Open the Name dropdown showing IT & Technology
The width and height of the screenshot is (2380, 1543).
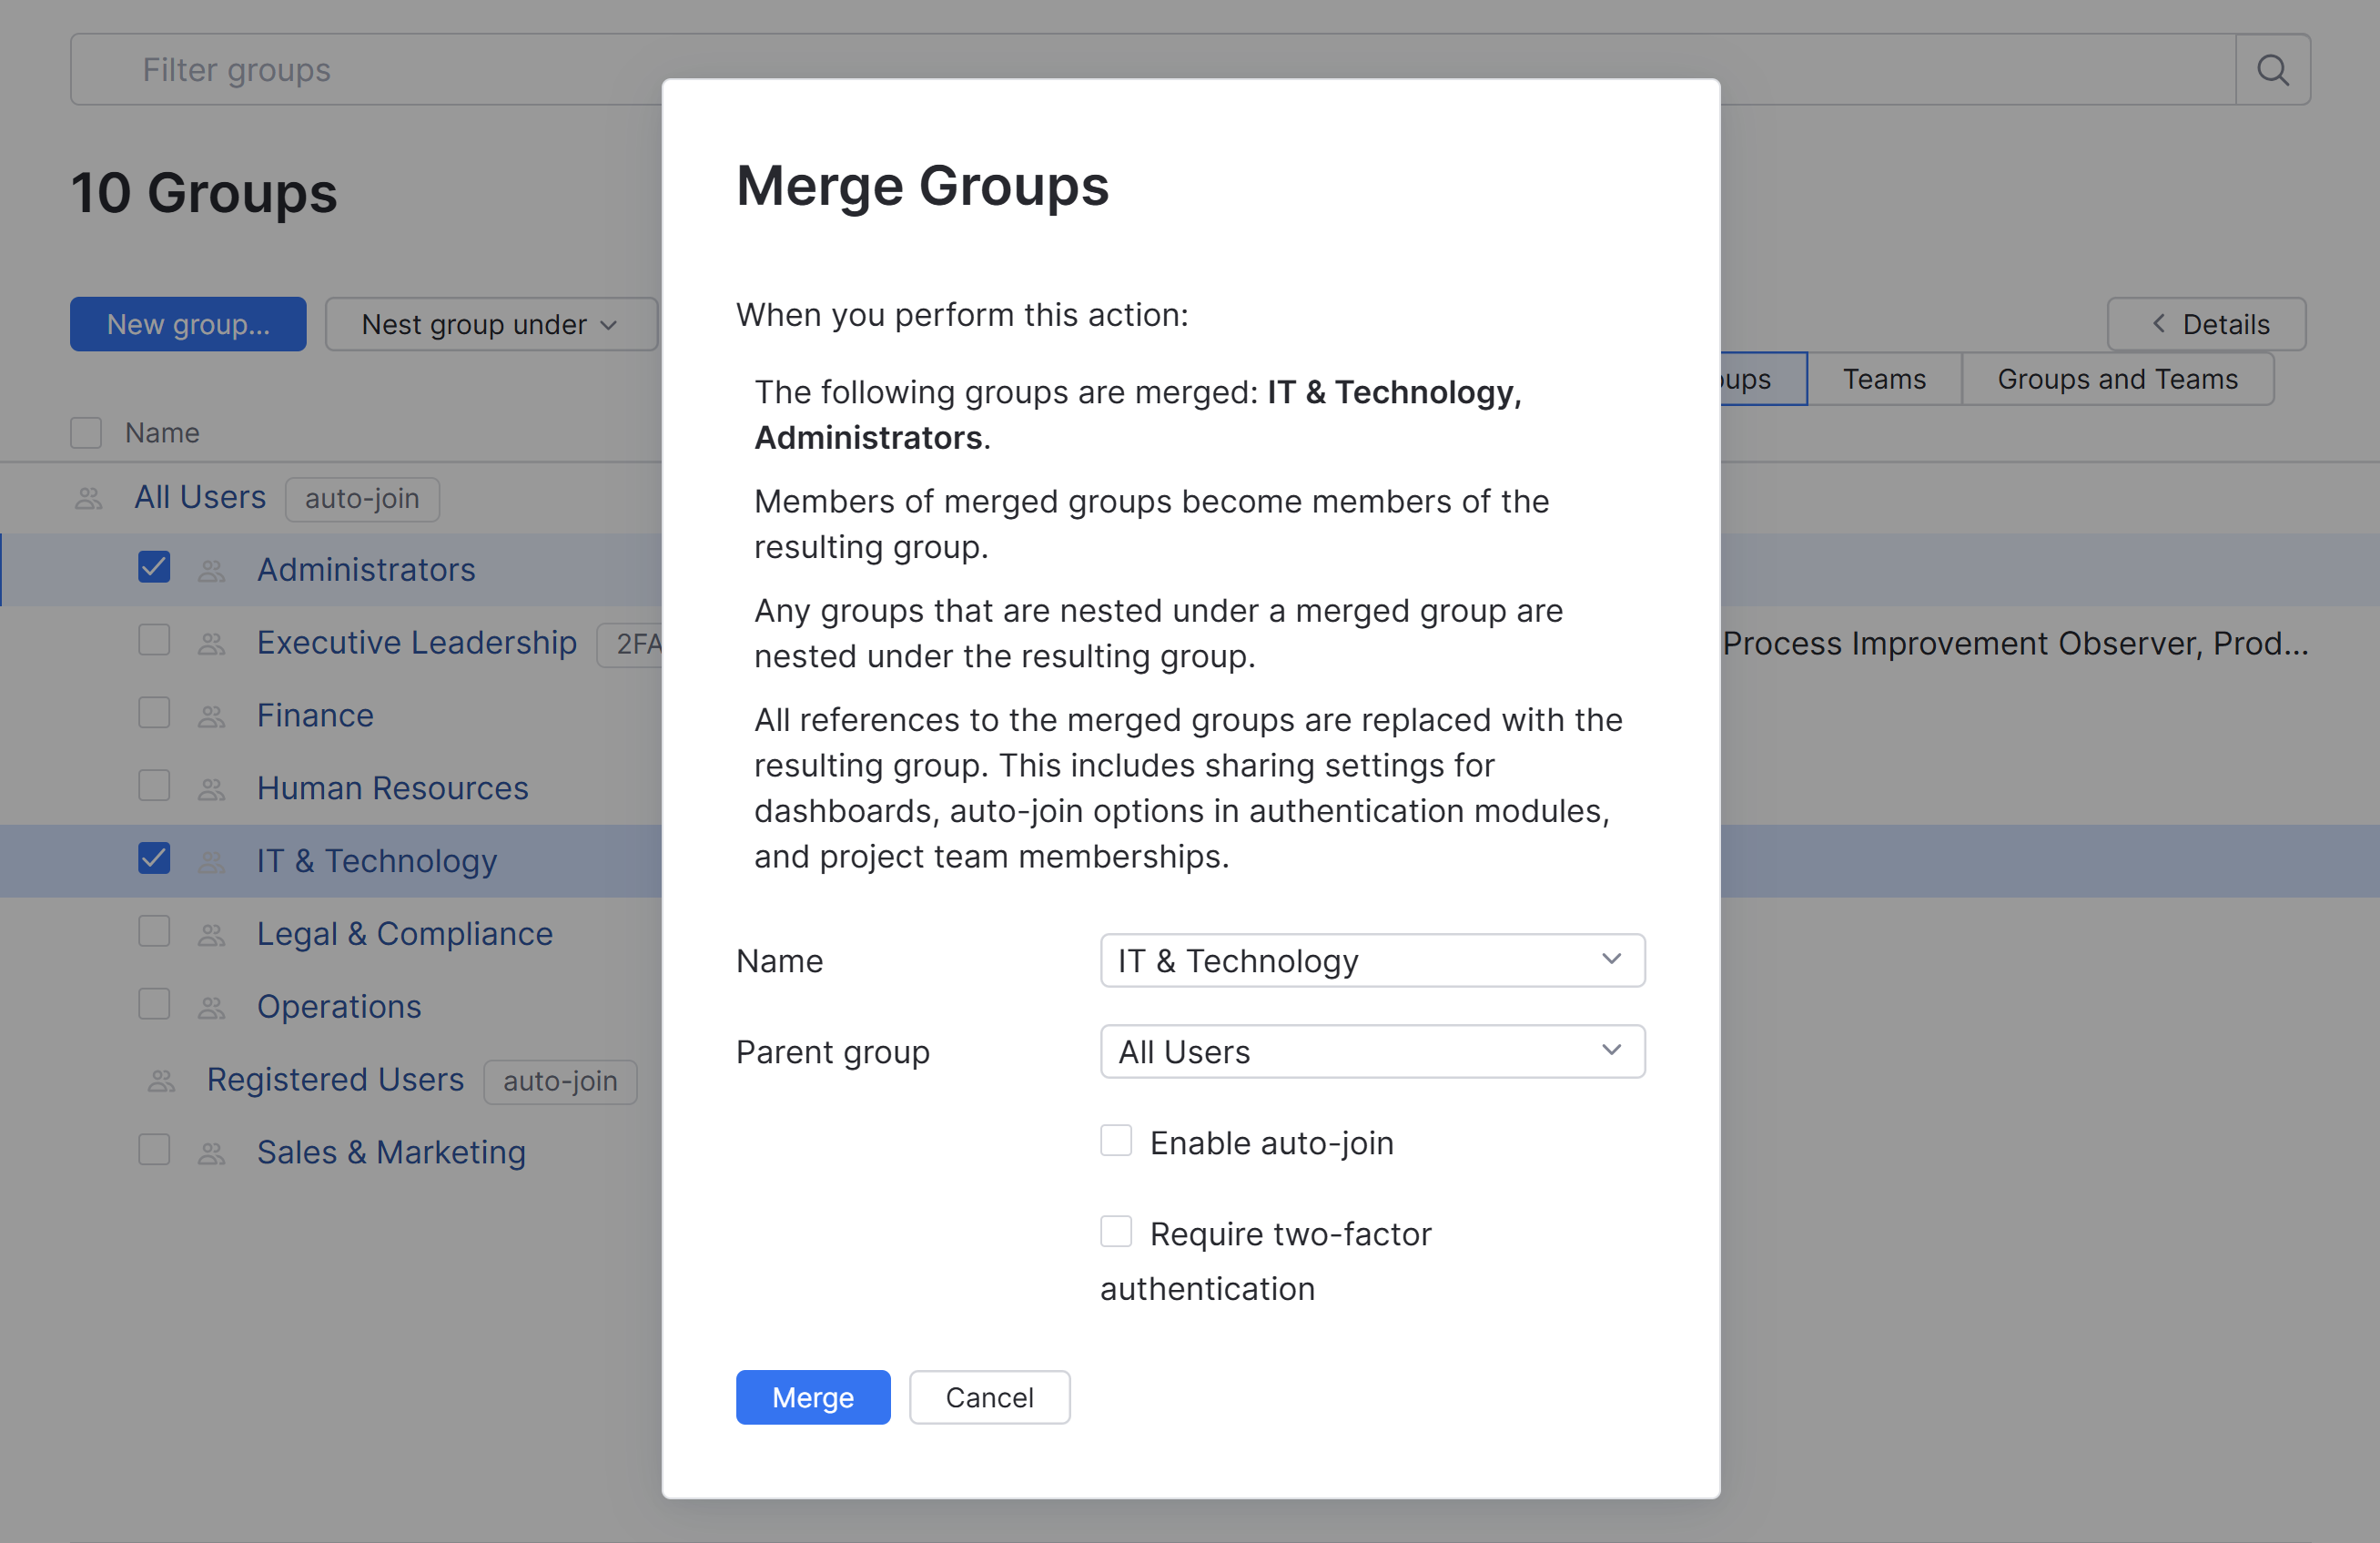point(1371,960)
